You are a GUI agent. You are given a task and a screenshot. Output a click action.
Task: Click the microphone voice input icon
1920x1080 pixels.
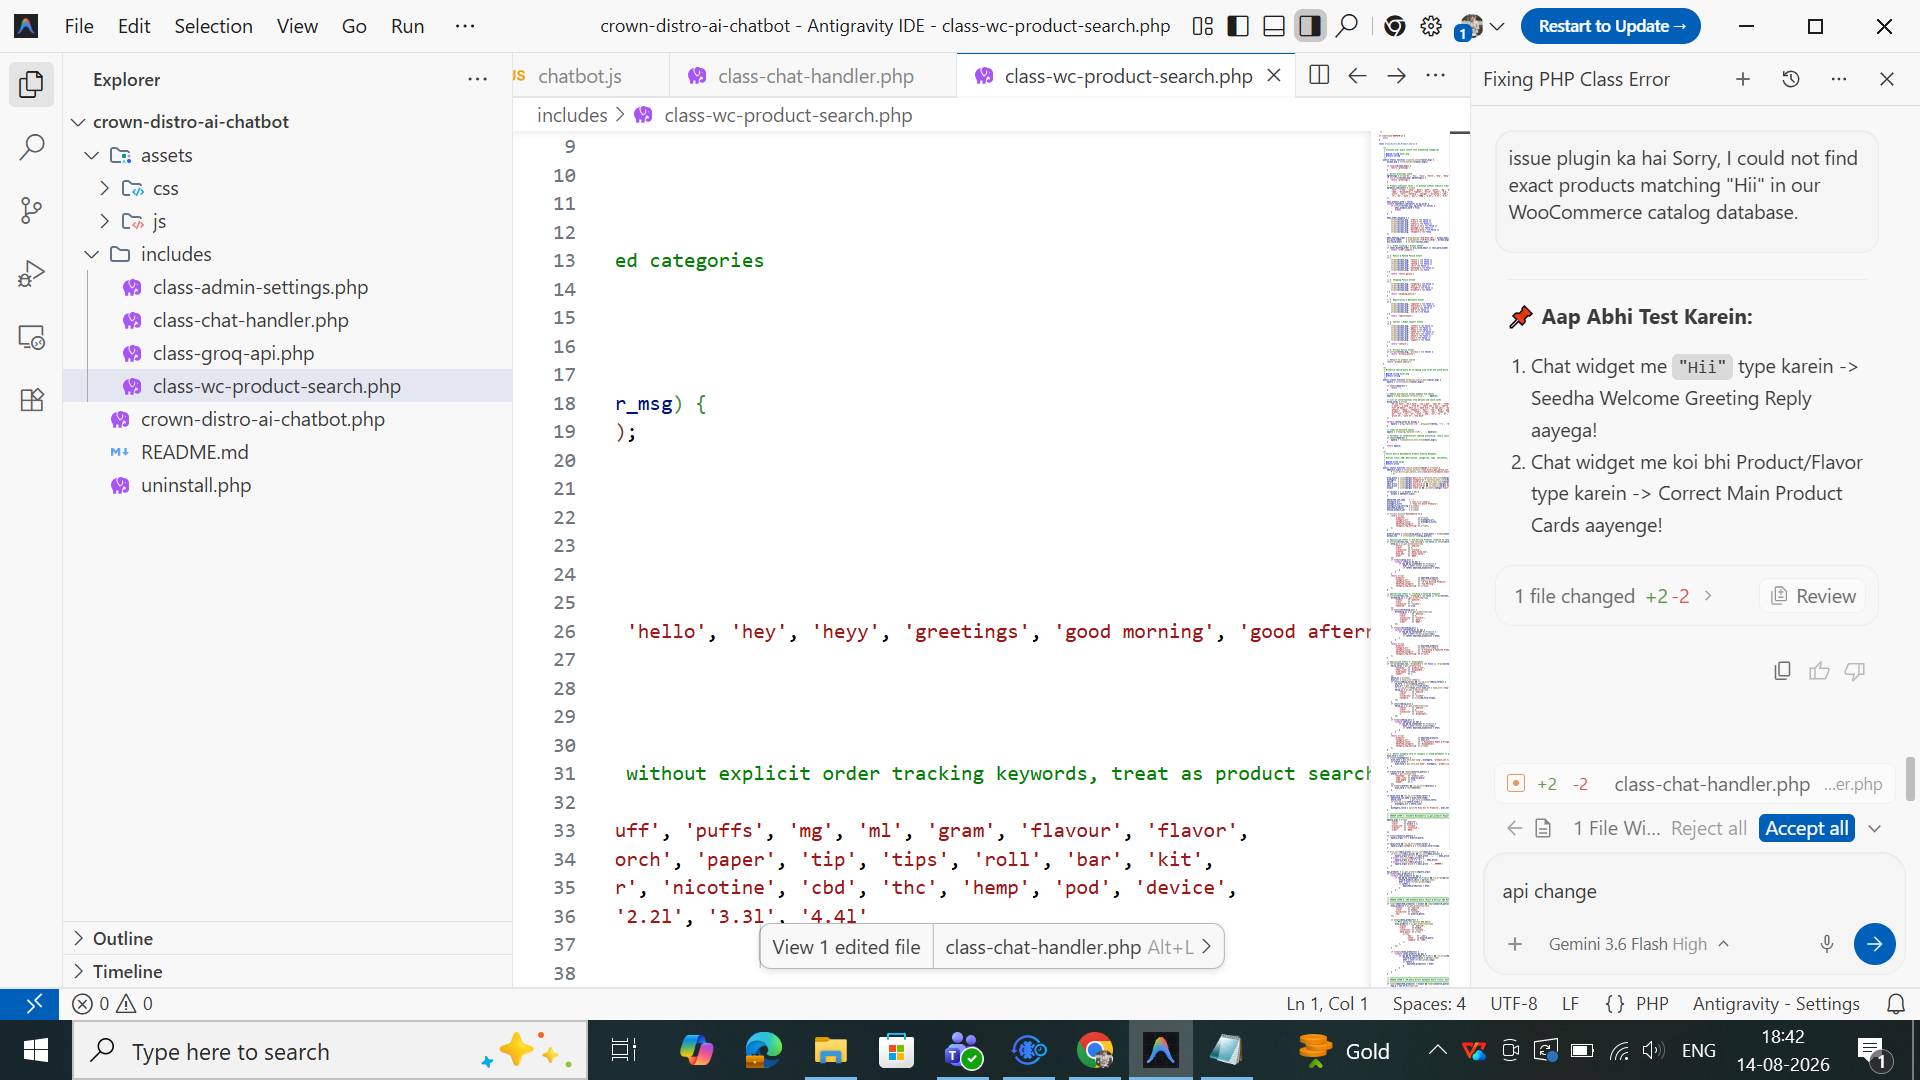[x=1827, y=944]
